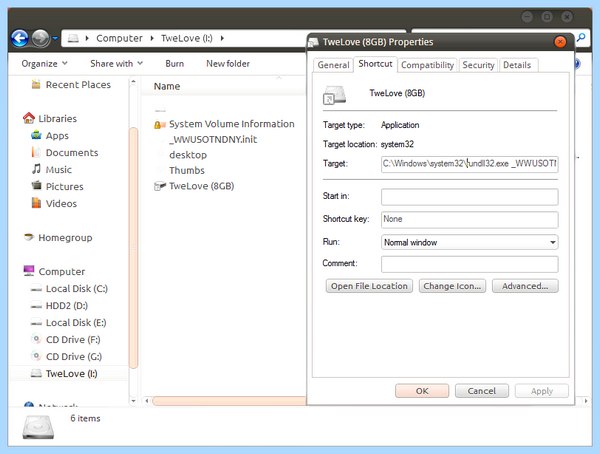Click the Cancel button in Properties
The width and height of the screenshot is (600, 454).
pos(482,391)
